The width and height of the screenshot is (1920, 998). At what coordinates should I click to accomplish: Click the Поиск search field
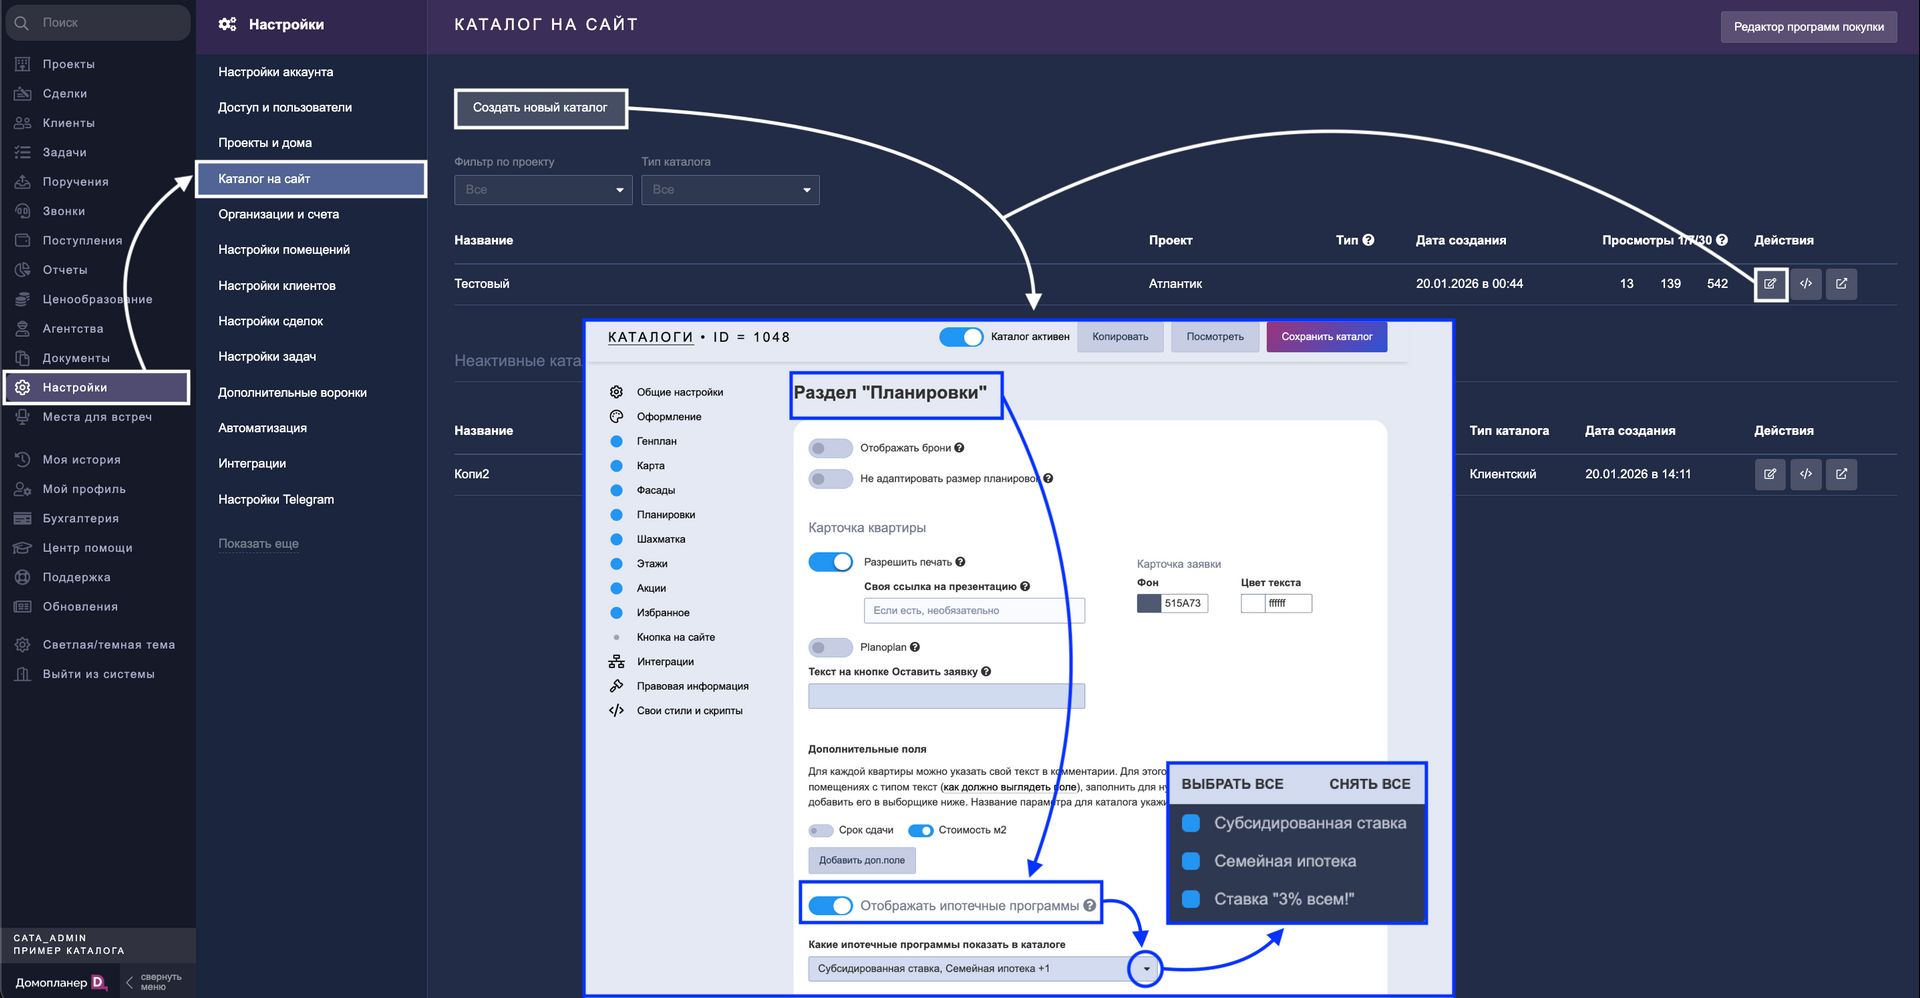(98, 22)
